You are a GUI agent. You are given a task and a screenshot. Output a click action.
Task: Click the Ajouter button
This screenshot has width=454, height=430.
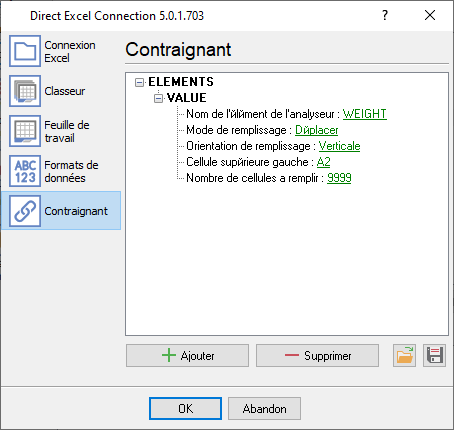pyautogui.click(x=187, y=356)
